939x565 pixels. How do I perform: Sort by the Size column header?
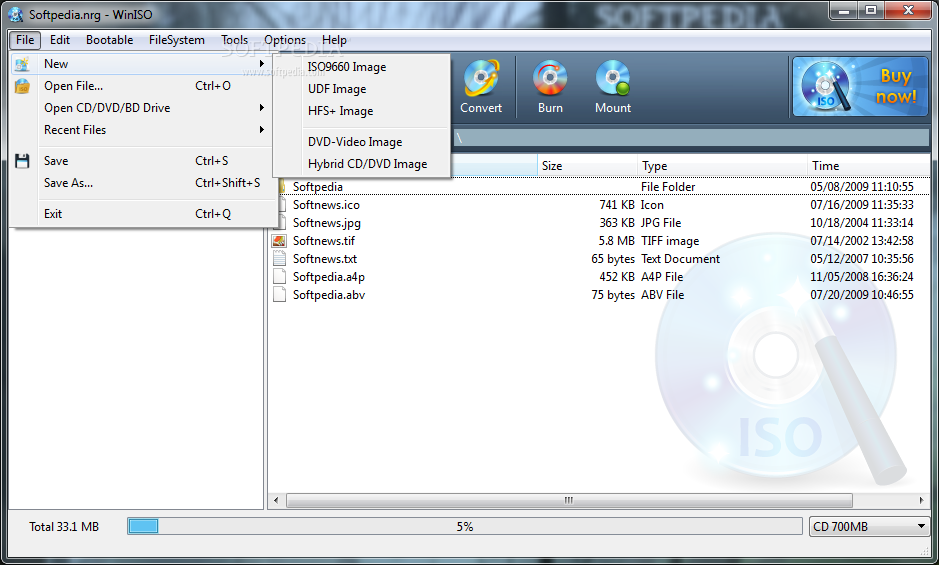point(587,166)
